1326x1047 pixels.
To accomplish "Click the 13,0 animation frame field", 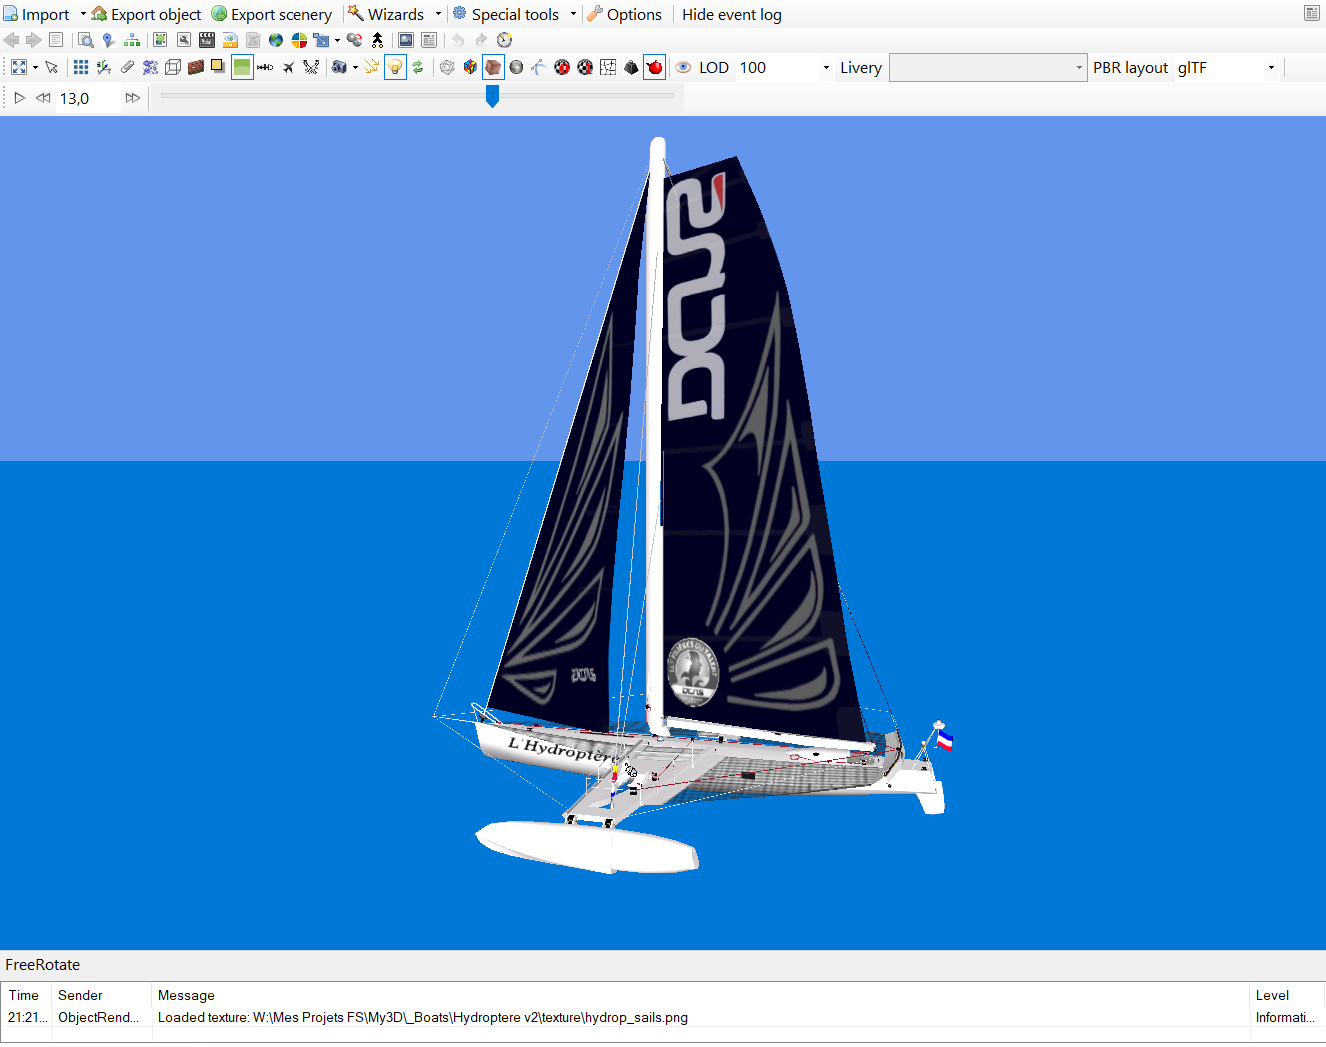I will [86, 98].
